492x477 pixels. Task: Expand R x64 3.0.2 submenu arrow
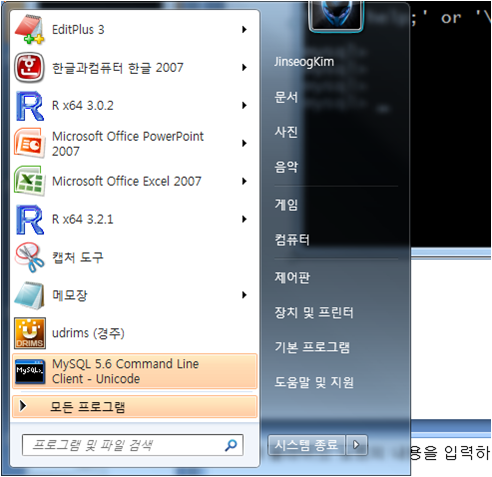tap(244, 105)
